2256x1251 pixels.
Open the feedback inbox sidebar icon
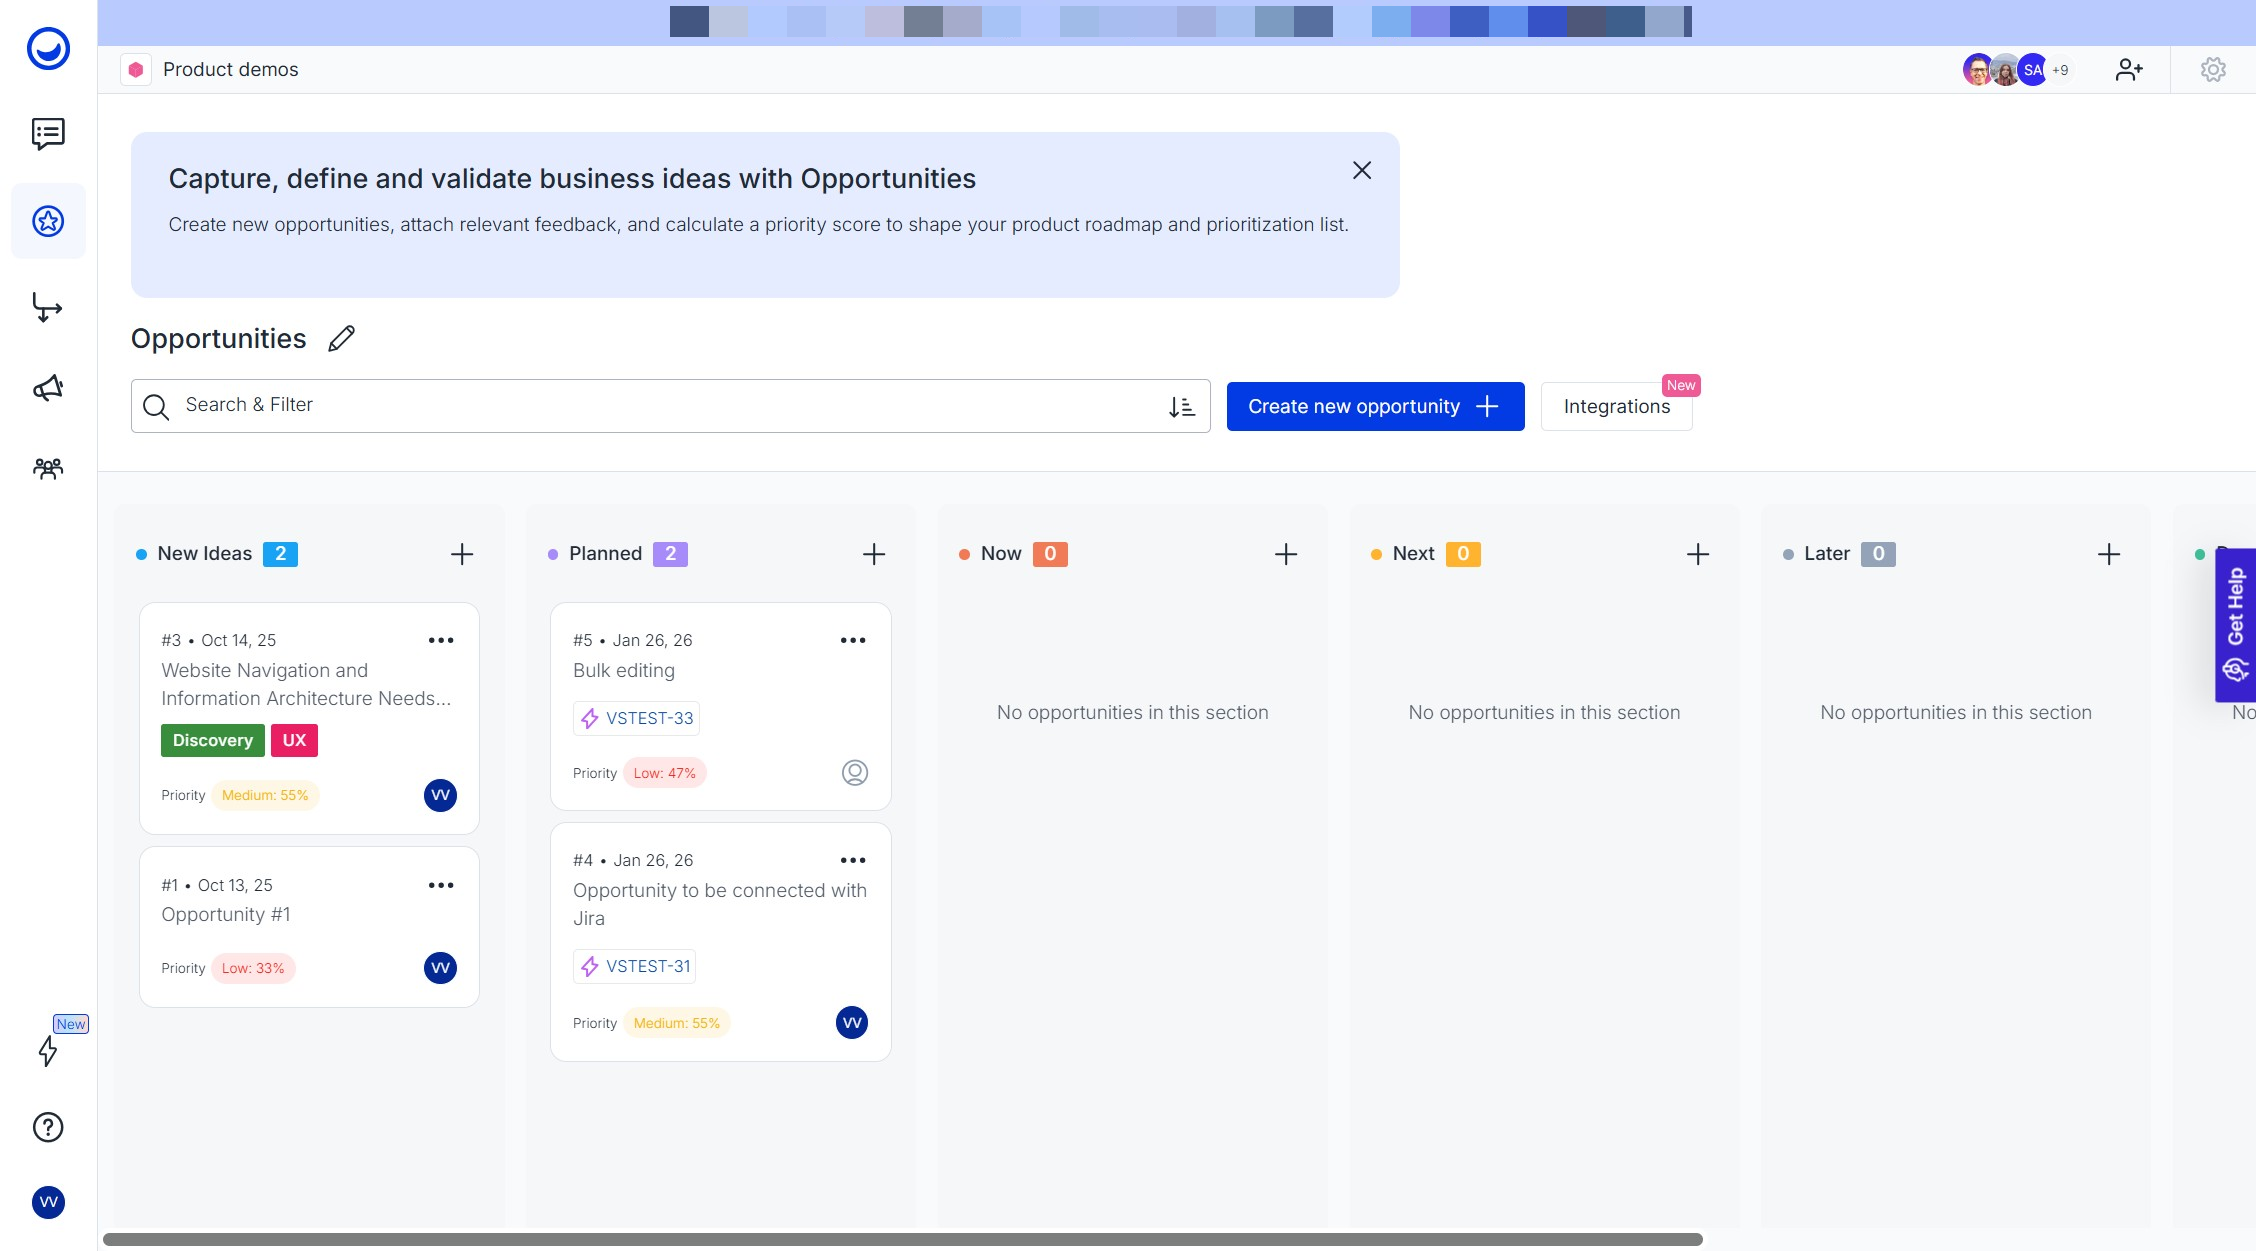point(48,133)
